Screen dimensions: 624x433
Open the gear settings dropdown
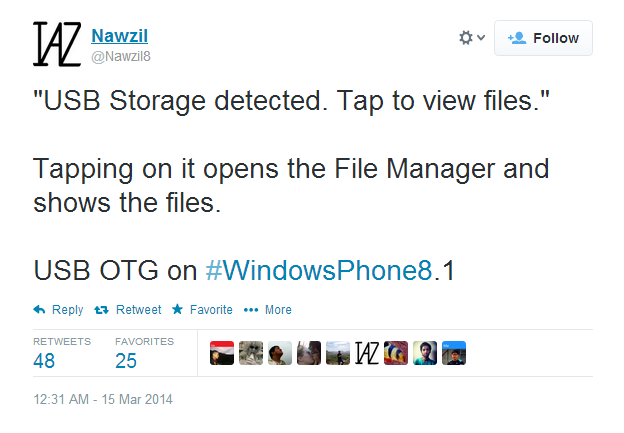[471, 38]
